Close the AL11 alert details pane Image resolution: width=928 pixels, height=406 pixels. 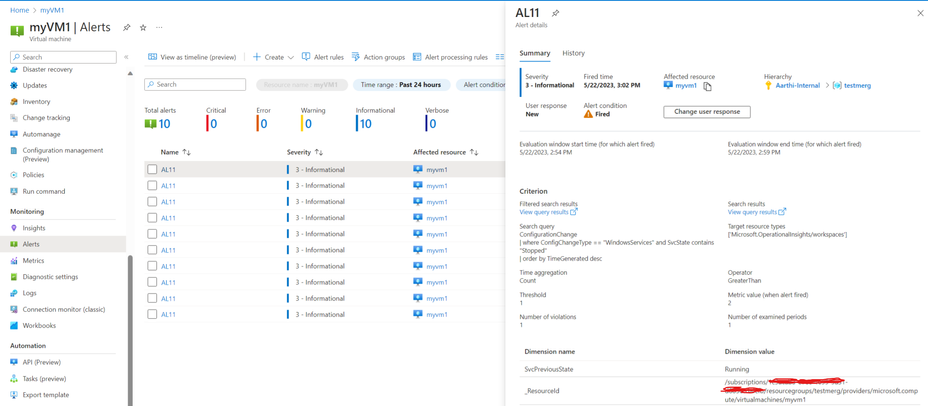point(920,13)
